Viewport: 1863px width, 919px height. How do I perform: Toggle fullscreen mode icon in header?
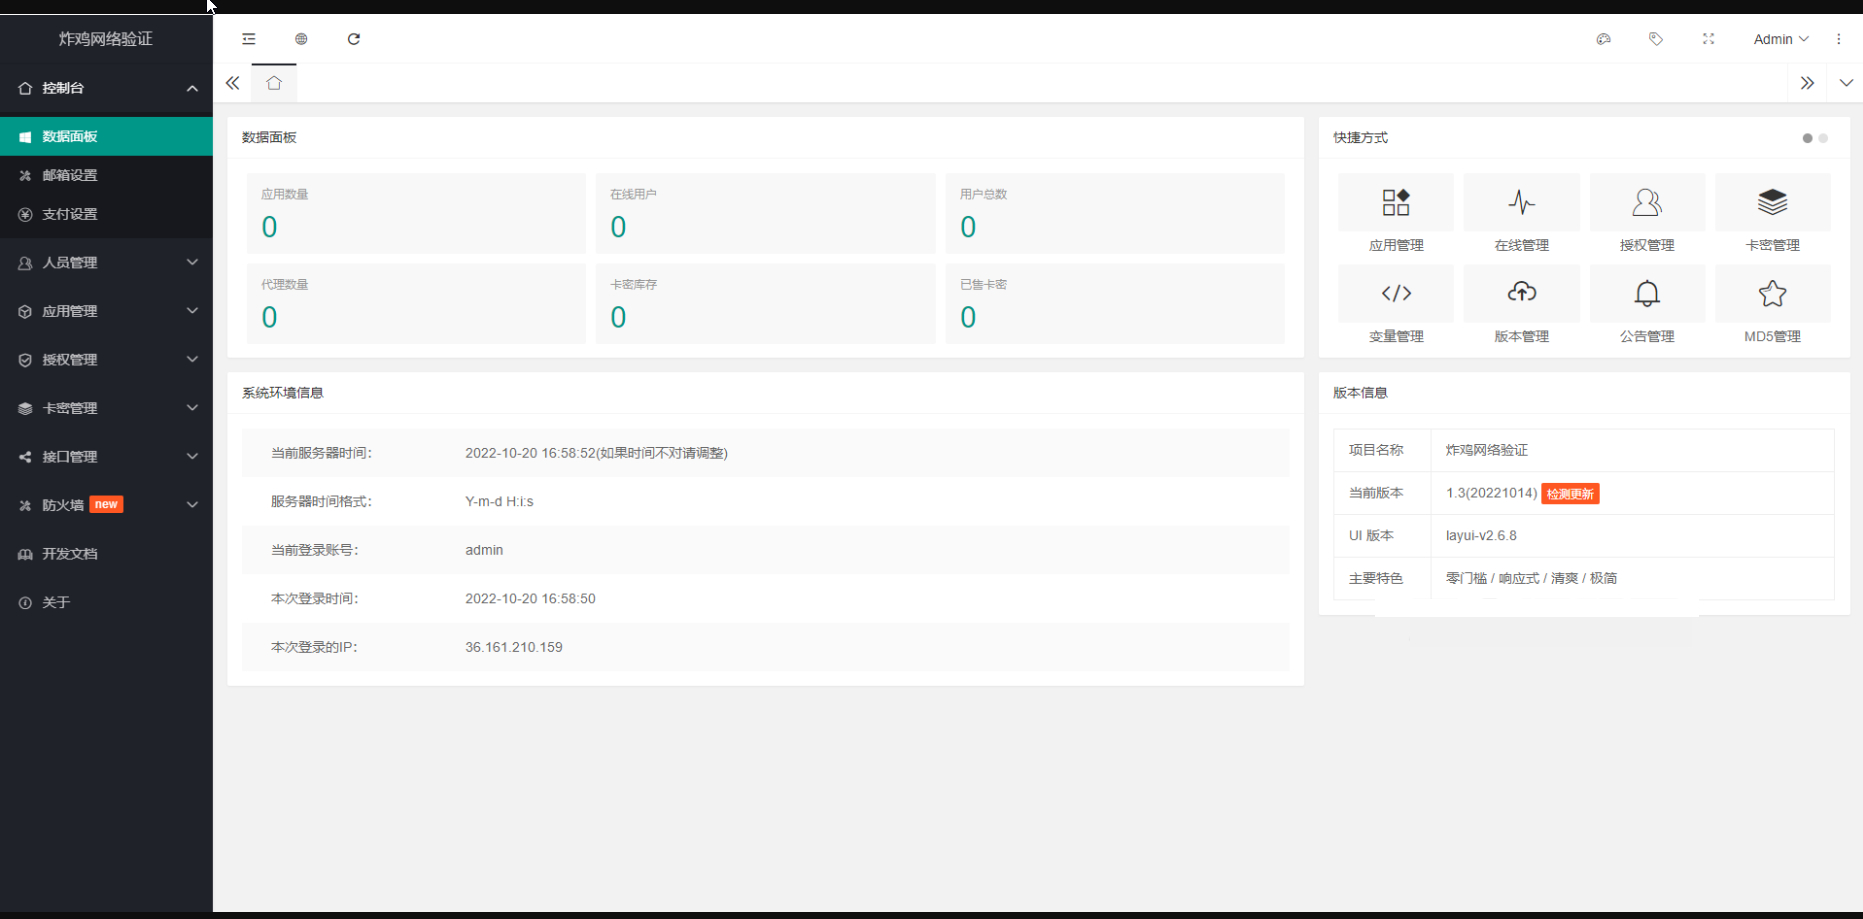click(x=1708, y=39)
